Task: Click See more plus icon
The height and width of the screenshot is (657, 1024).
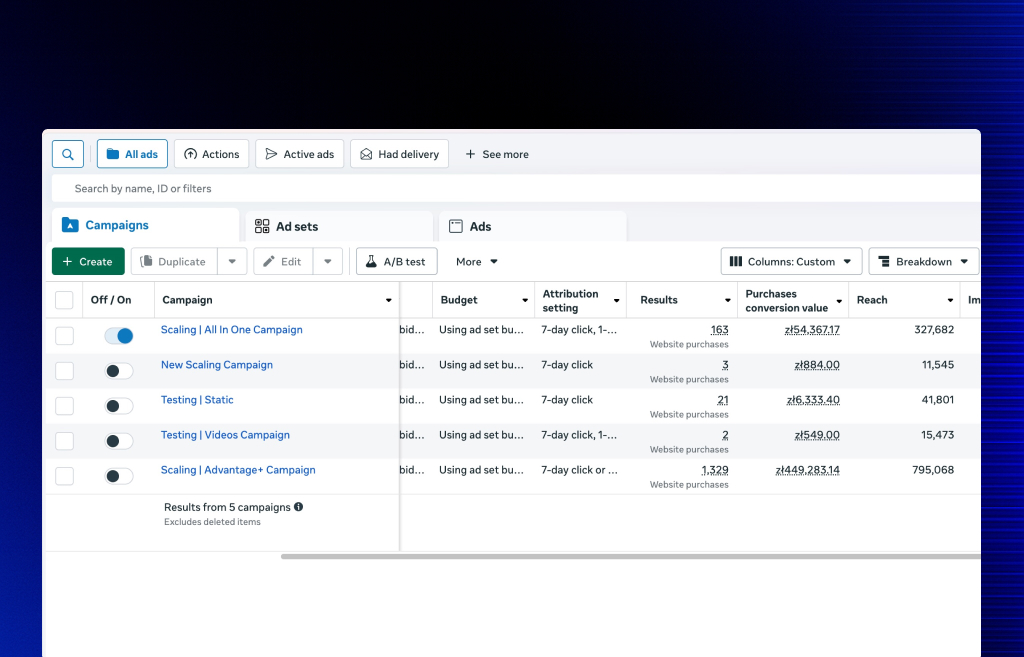Action: click(471, 154)
